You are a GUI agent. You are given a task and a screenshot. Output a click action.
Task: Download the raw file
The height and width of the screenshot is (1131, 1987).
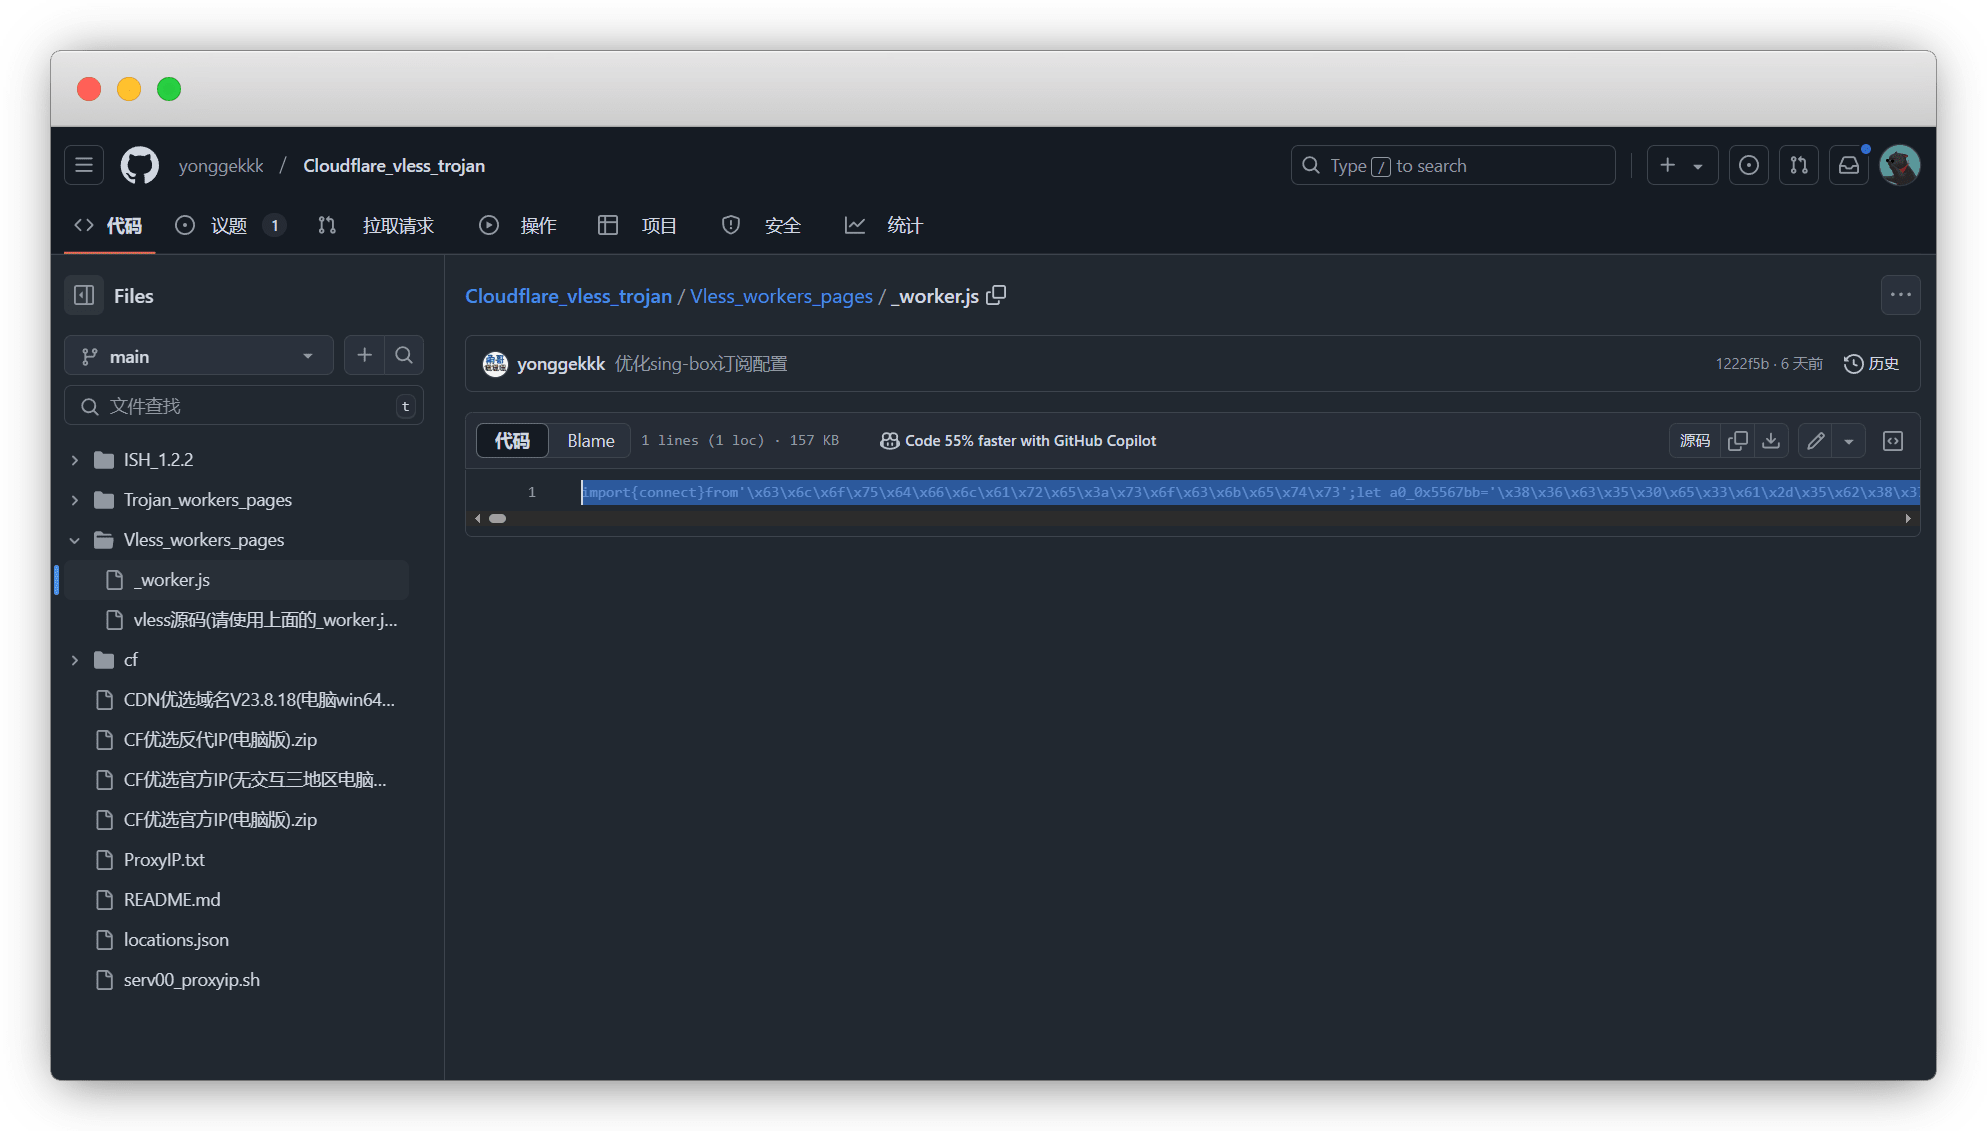click(1771, 441)
